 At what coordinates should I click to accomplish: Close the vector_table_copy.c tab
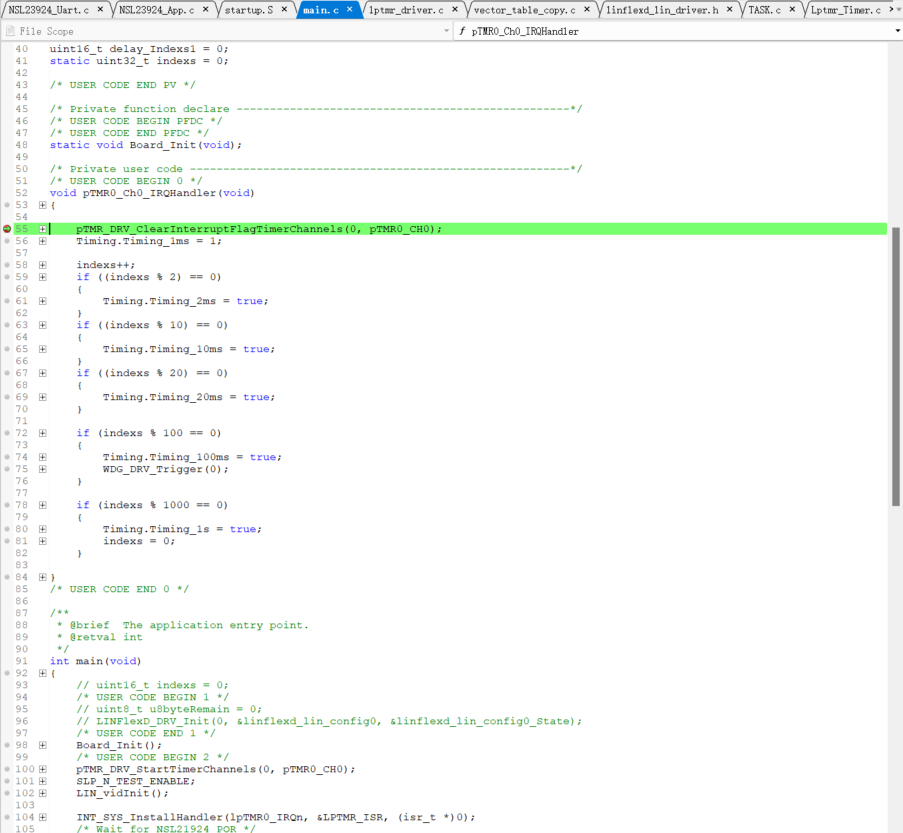click(x=587, y=10)
